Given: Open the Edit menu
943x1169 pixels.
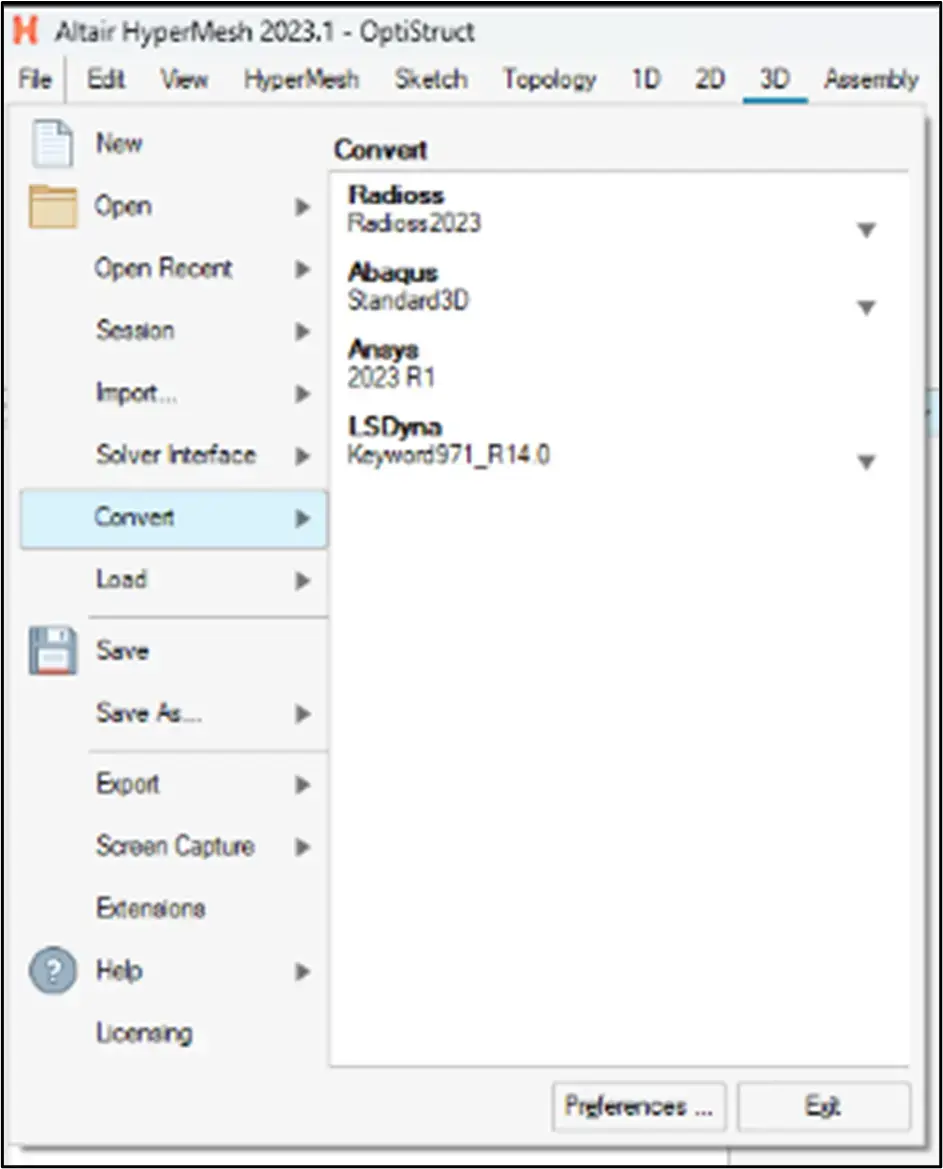Looking at the screenshot, I should (106, 79).
